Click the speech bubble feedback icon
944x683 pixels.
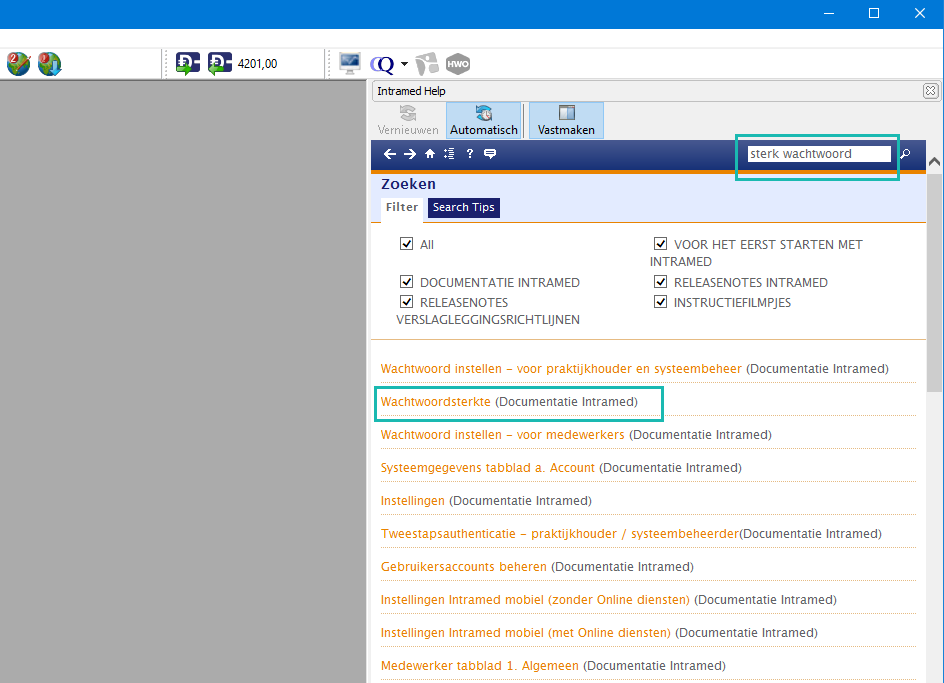pyautogui.click(x=490, y=154)
